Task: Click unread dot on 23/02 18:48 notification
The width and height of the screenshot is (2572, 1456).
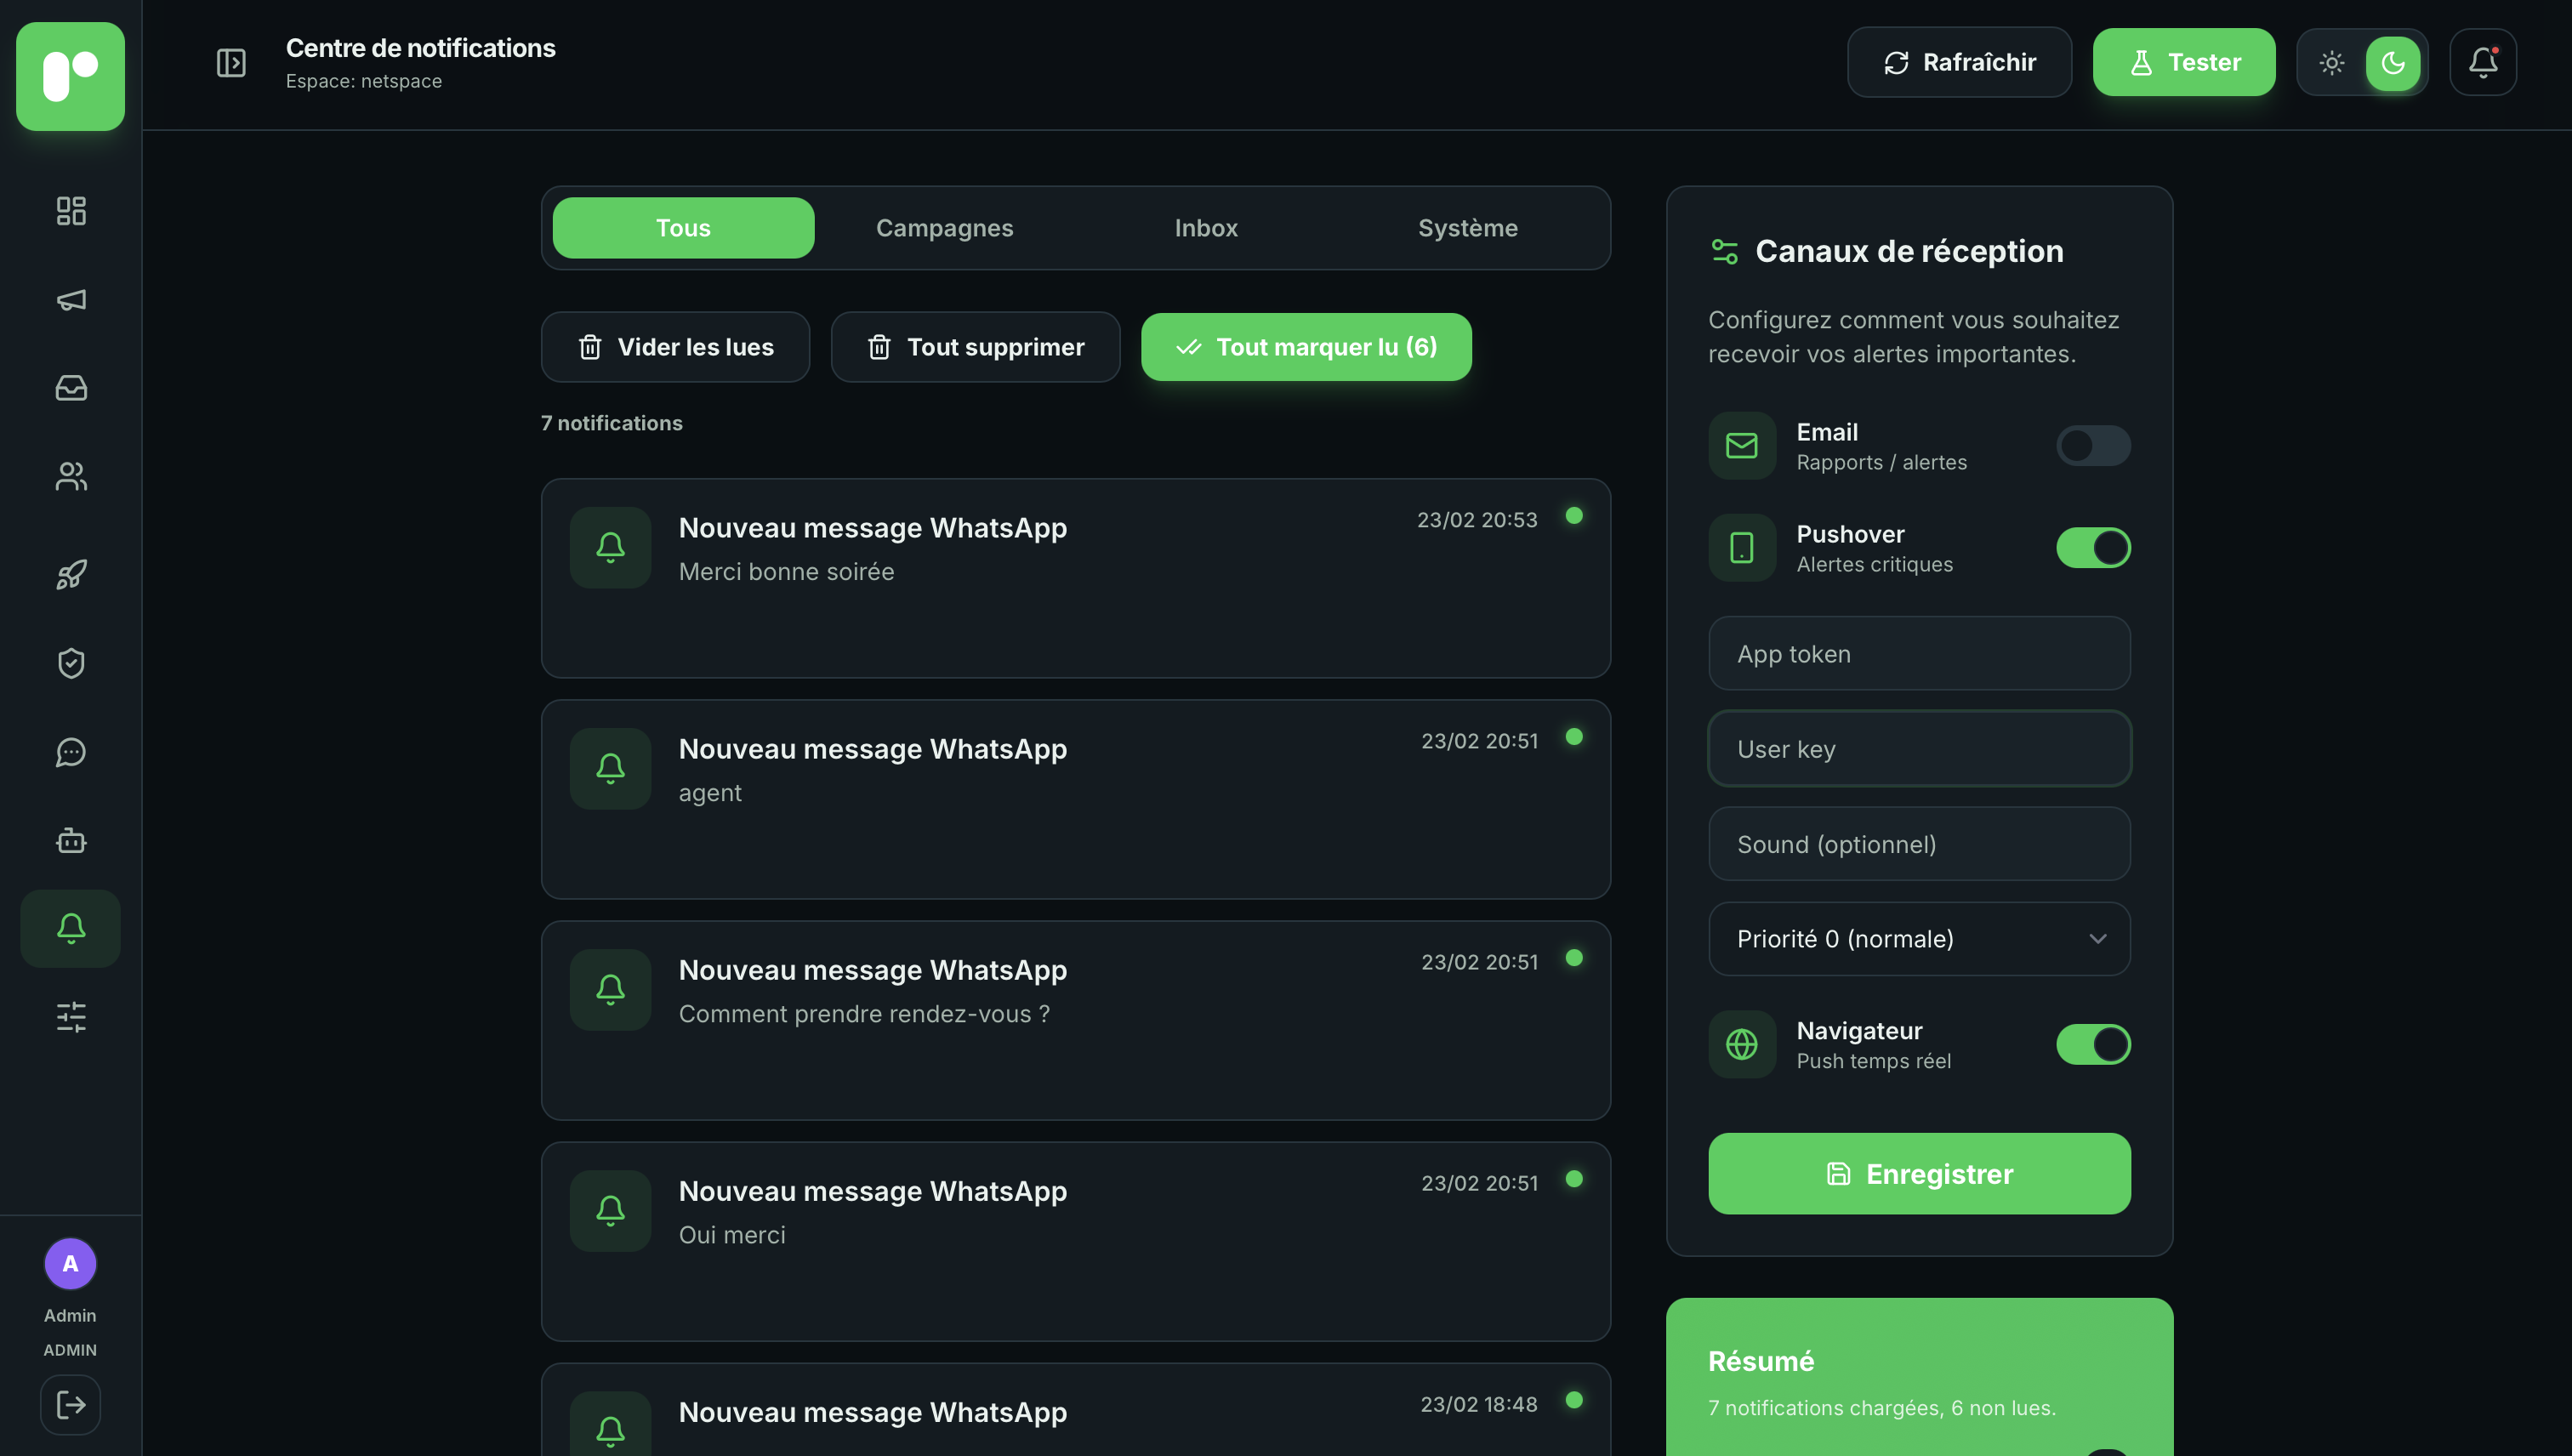Action: 1574,1400
